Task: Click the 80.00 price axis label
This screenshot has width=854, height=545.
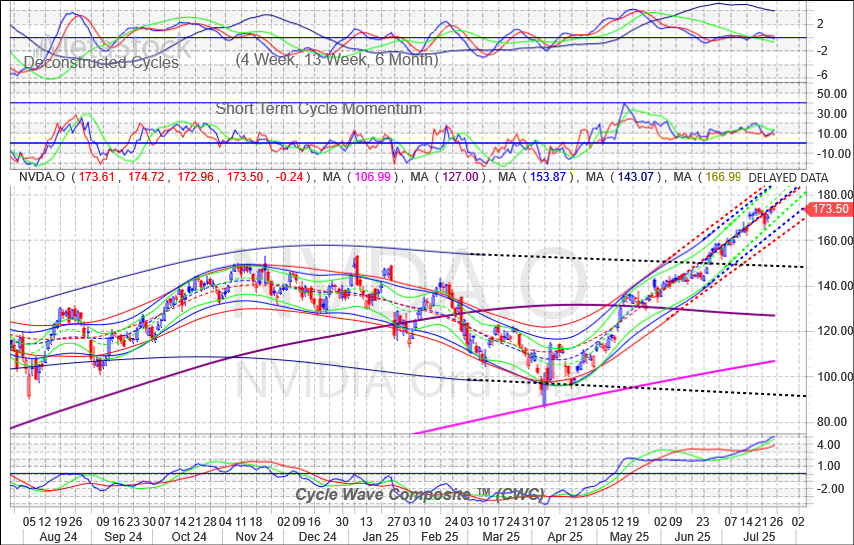Action: point(832,421)
